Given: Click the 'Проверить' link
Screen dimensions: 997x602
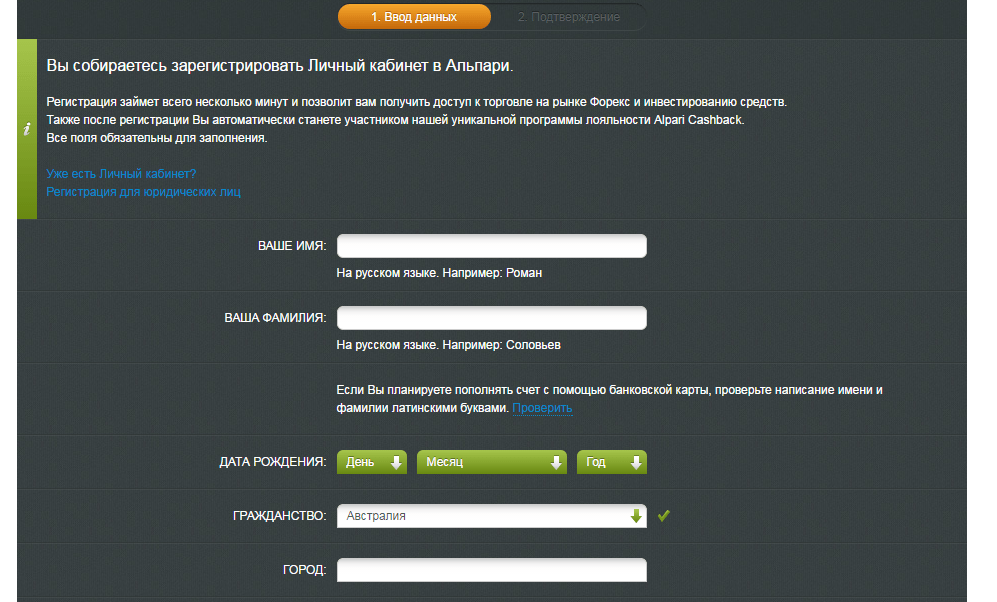Looking at the screenshot, I should [542, 407].
